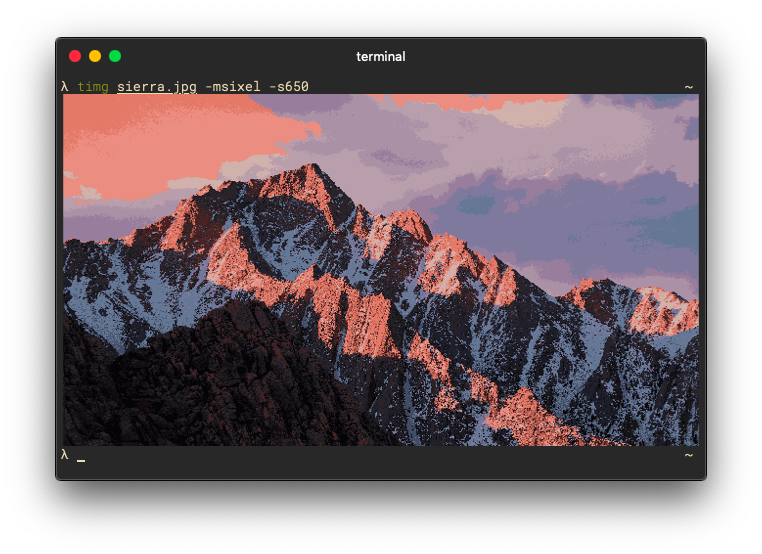Click the tilde on the timg command line
Viewport: 762px width, 554px height.
pyautogui.click(x=689, y=87)
